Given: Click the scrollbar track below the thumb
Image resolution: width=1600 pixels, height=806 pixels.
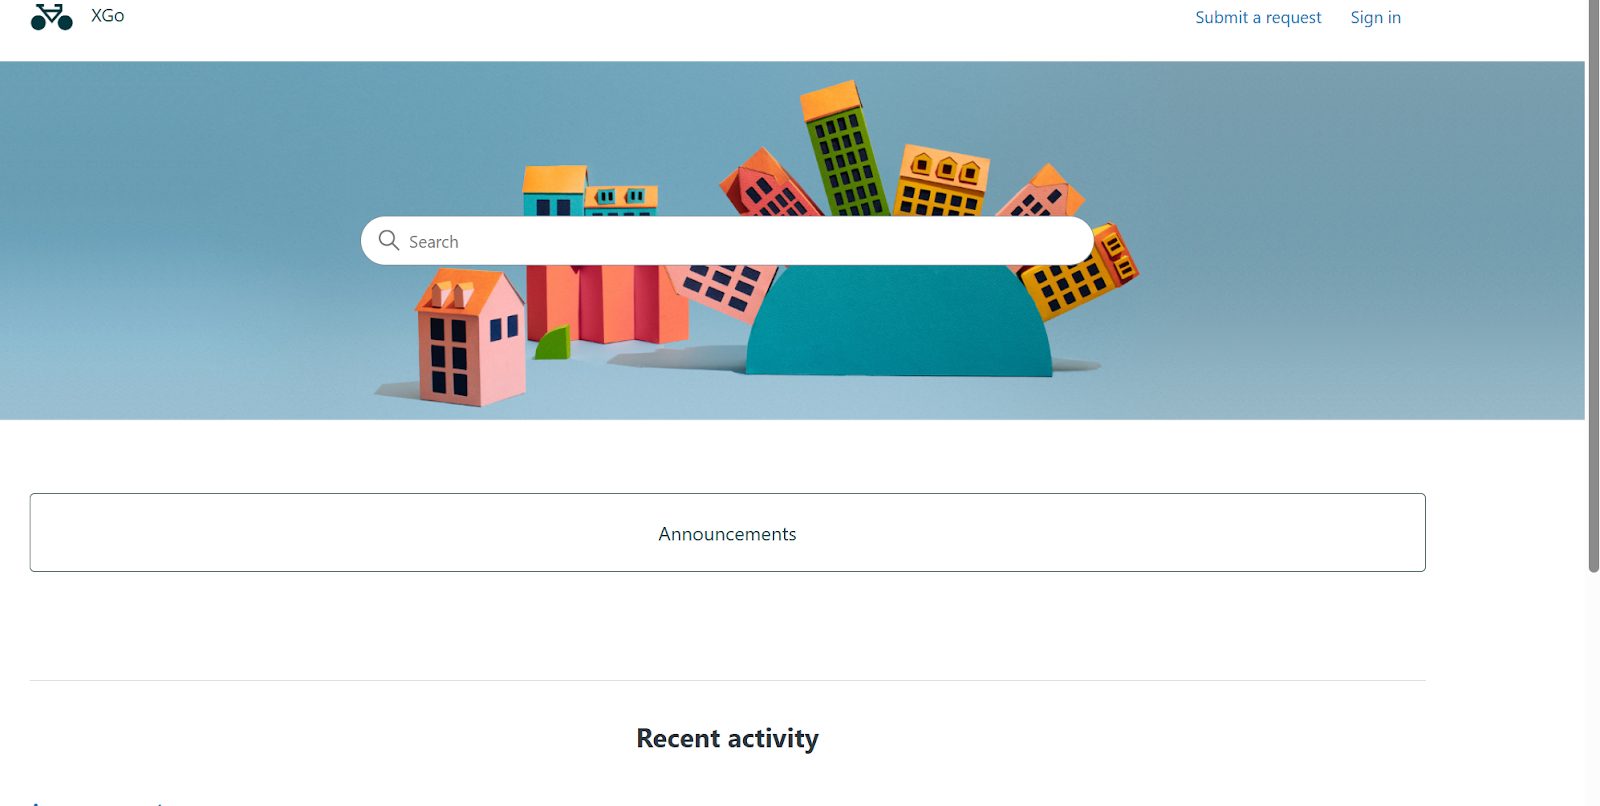Looking at the screenshot, I should pyautogui.click(x=1593, y=690).
